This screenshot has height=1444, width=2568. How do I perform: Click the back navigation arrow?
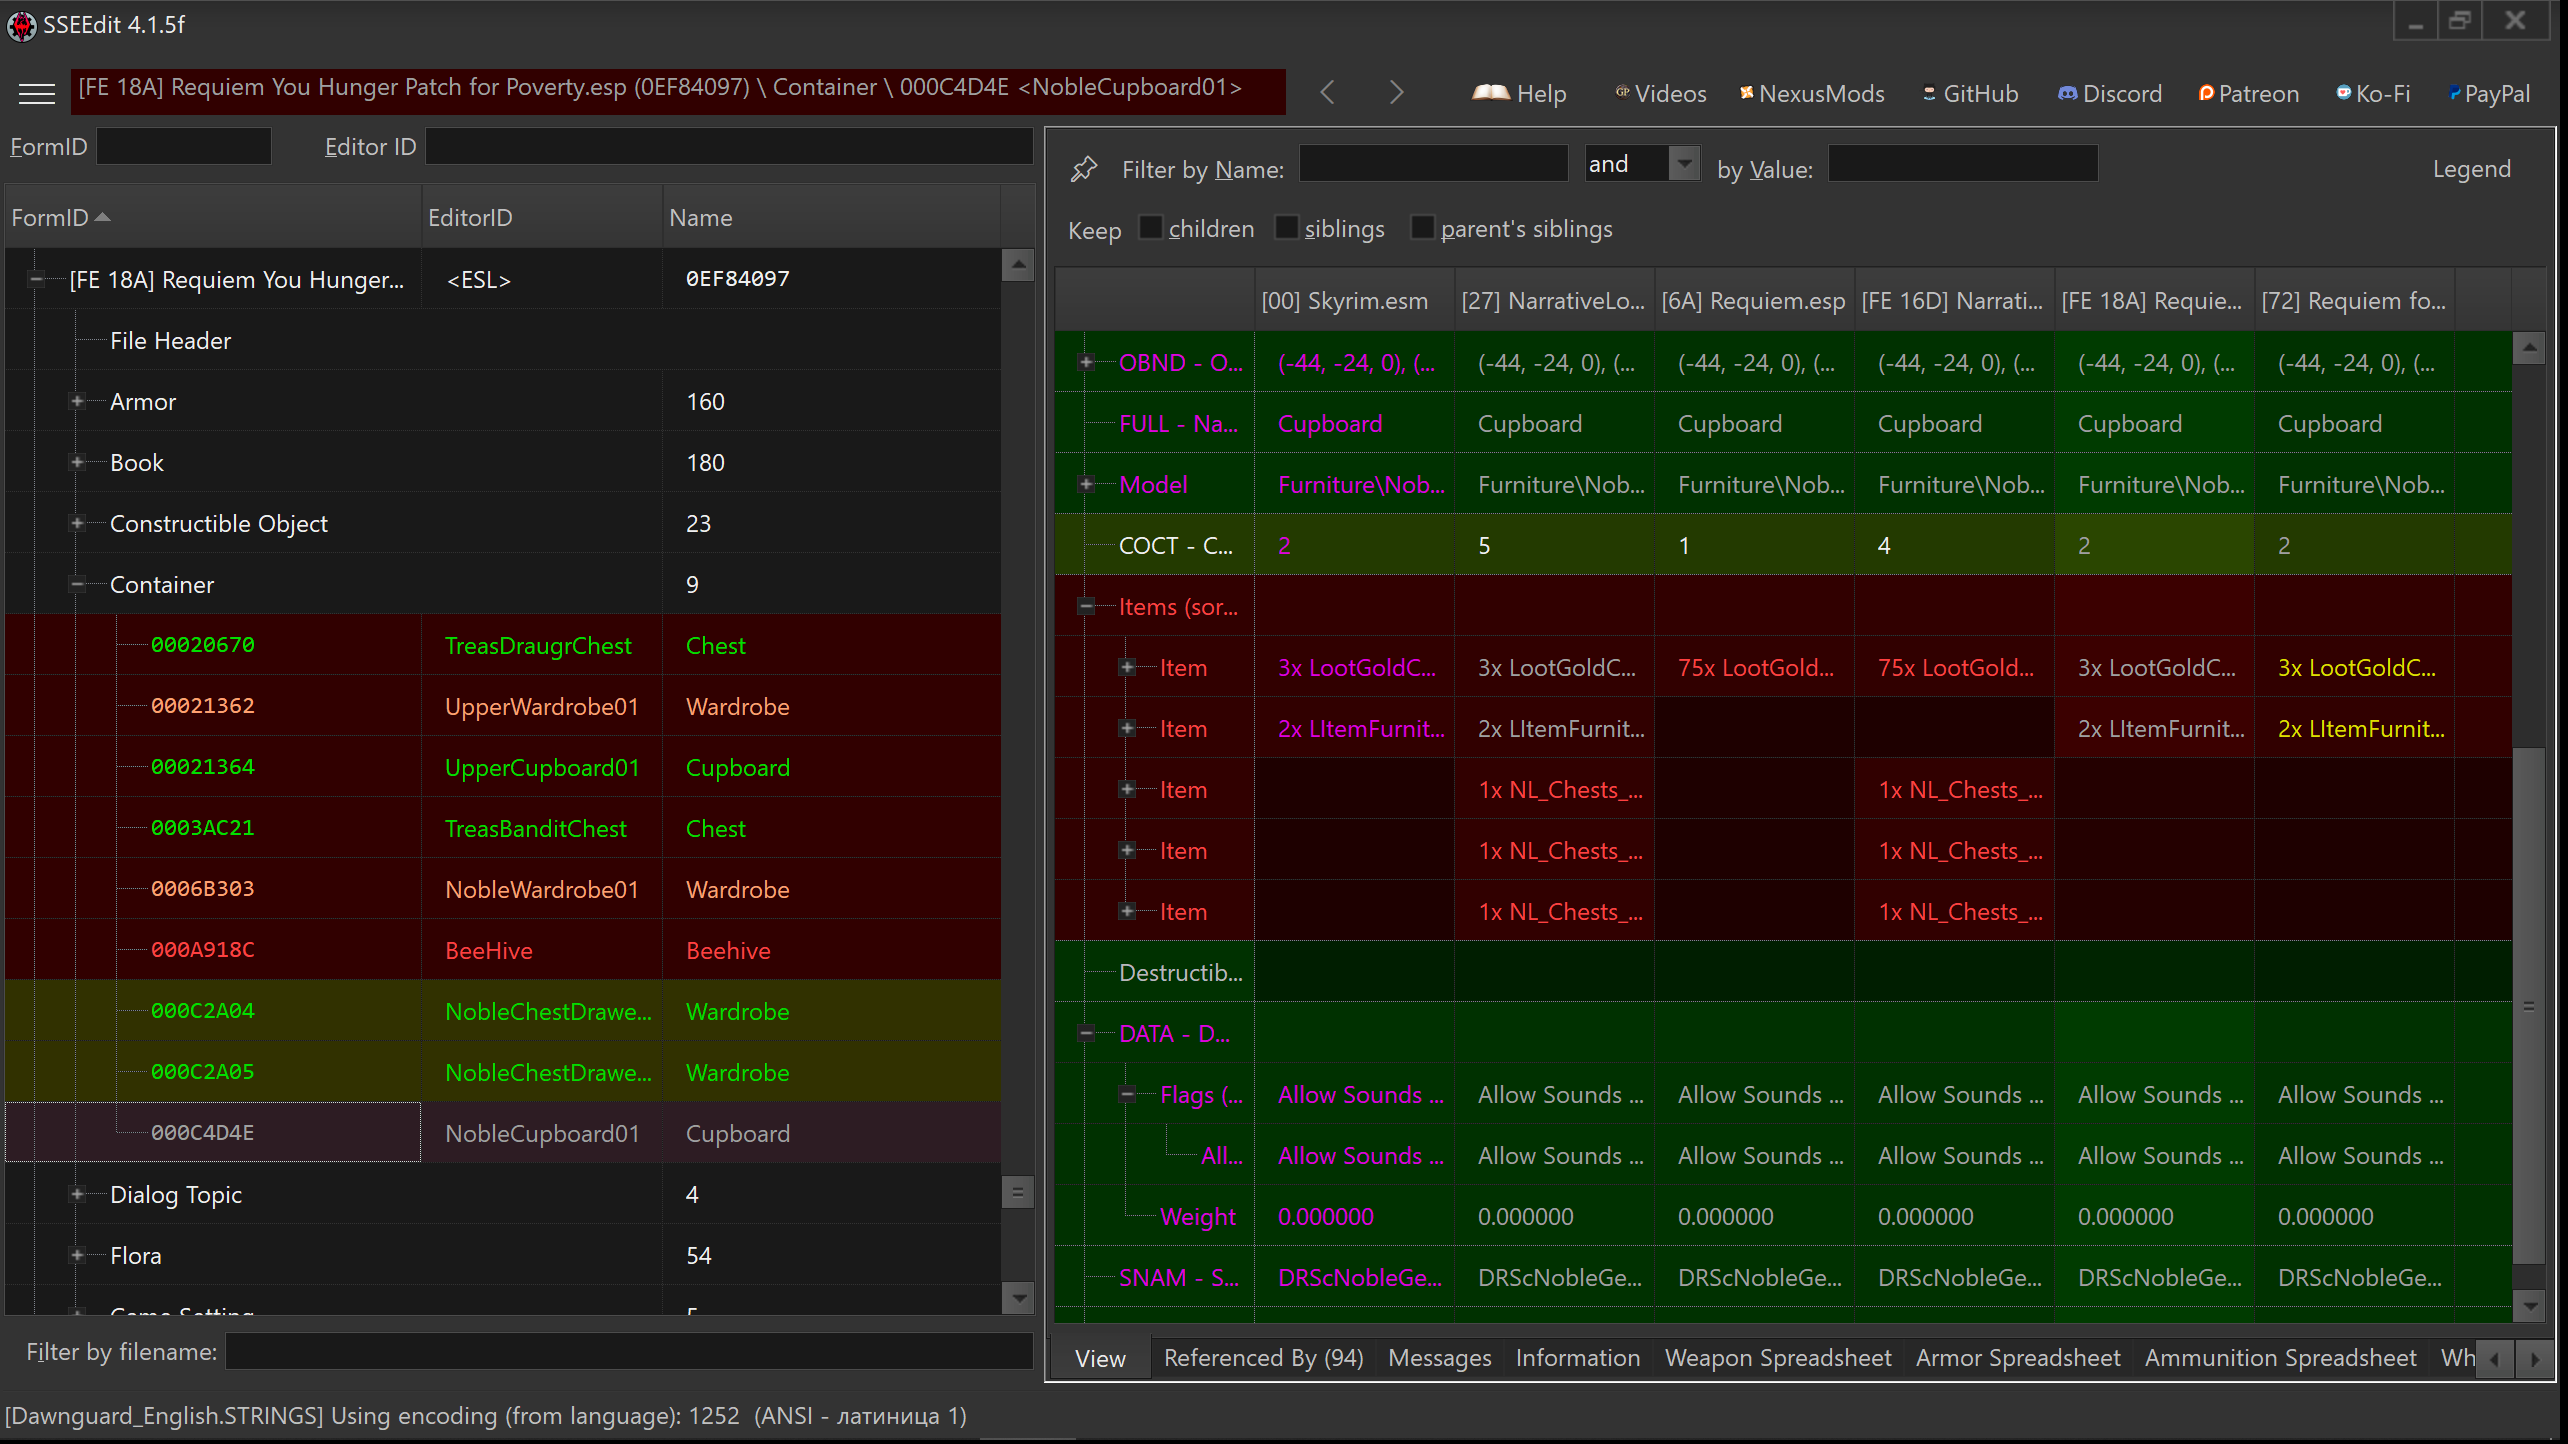coord(1327,93)
